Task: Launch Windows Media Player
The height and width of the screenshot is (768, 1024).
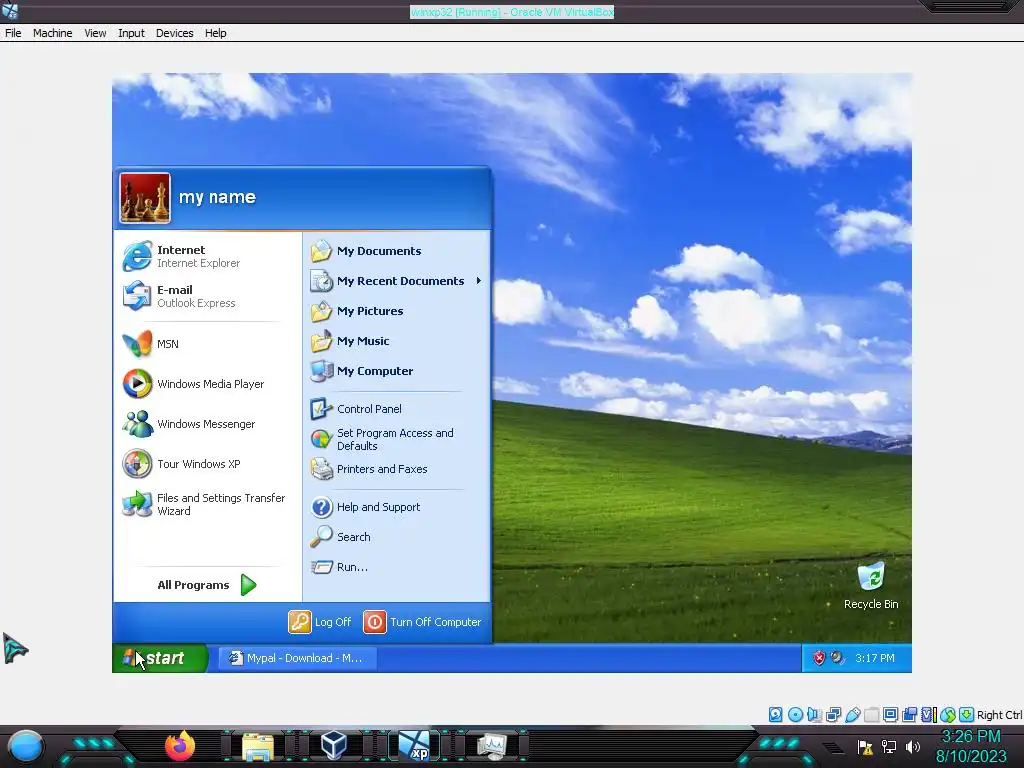Action: click(210, 384)
